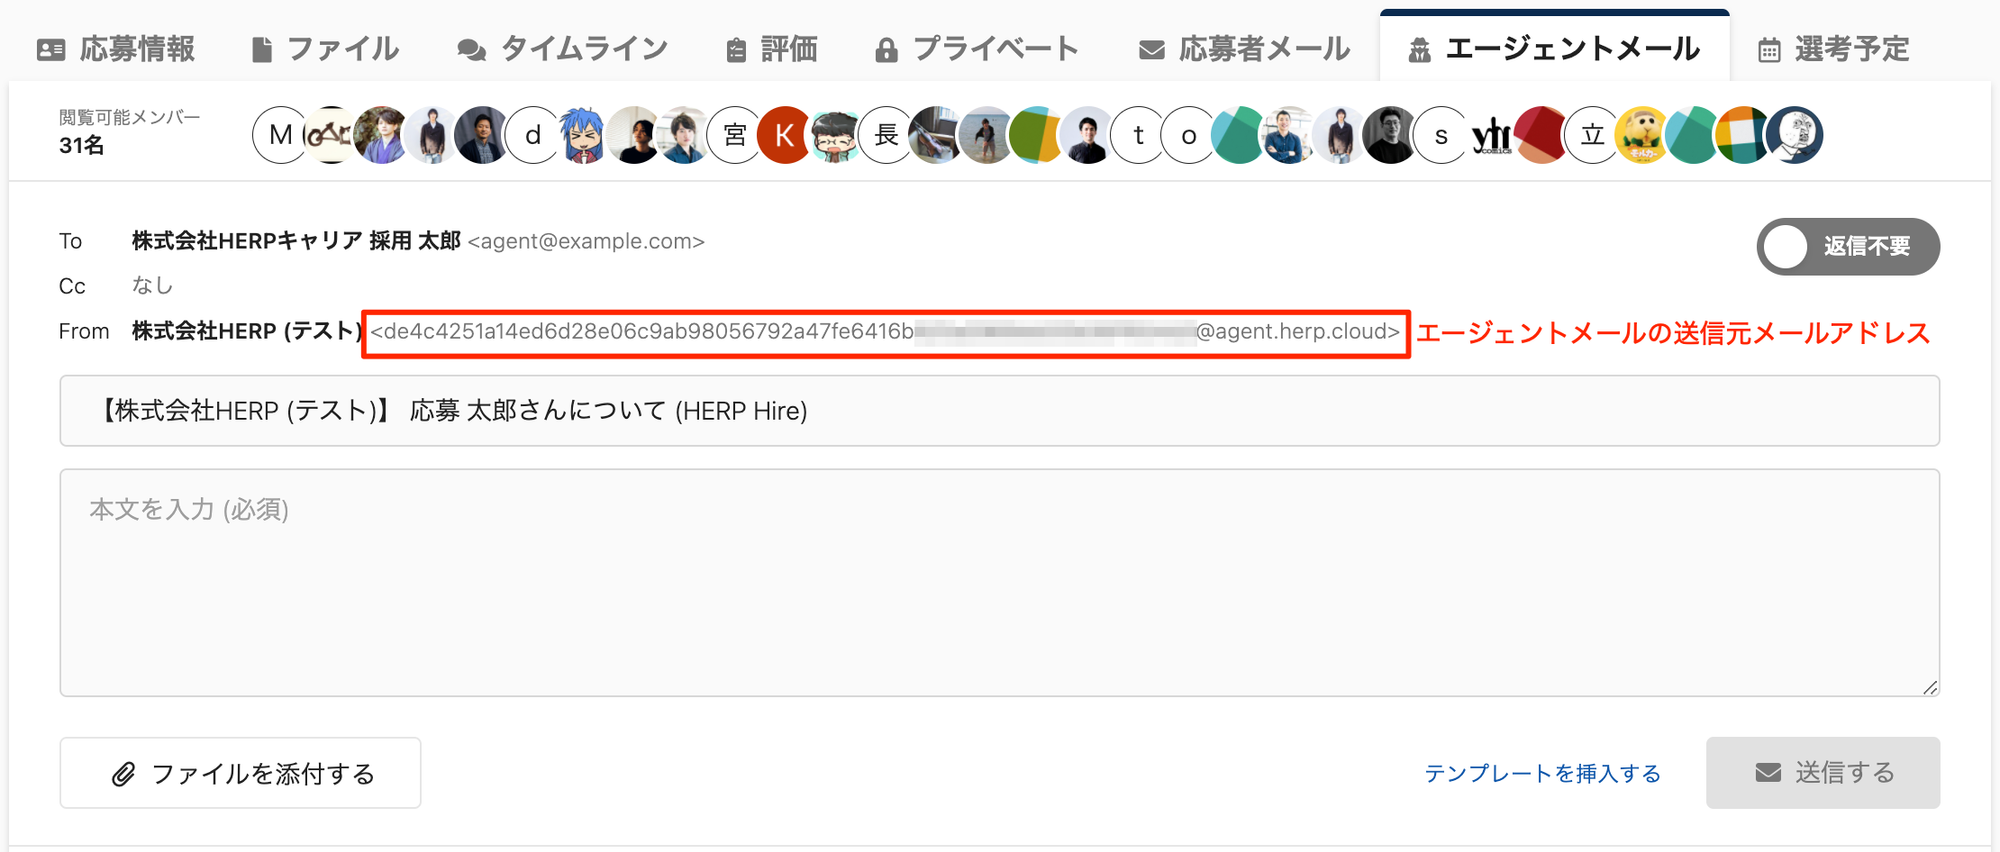
Task: Click the red geometric member avatar
Action: click(1542, 135)
